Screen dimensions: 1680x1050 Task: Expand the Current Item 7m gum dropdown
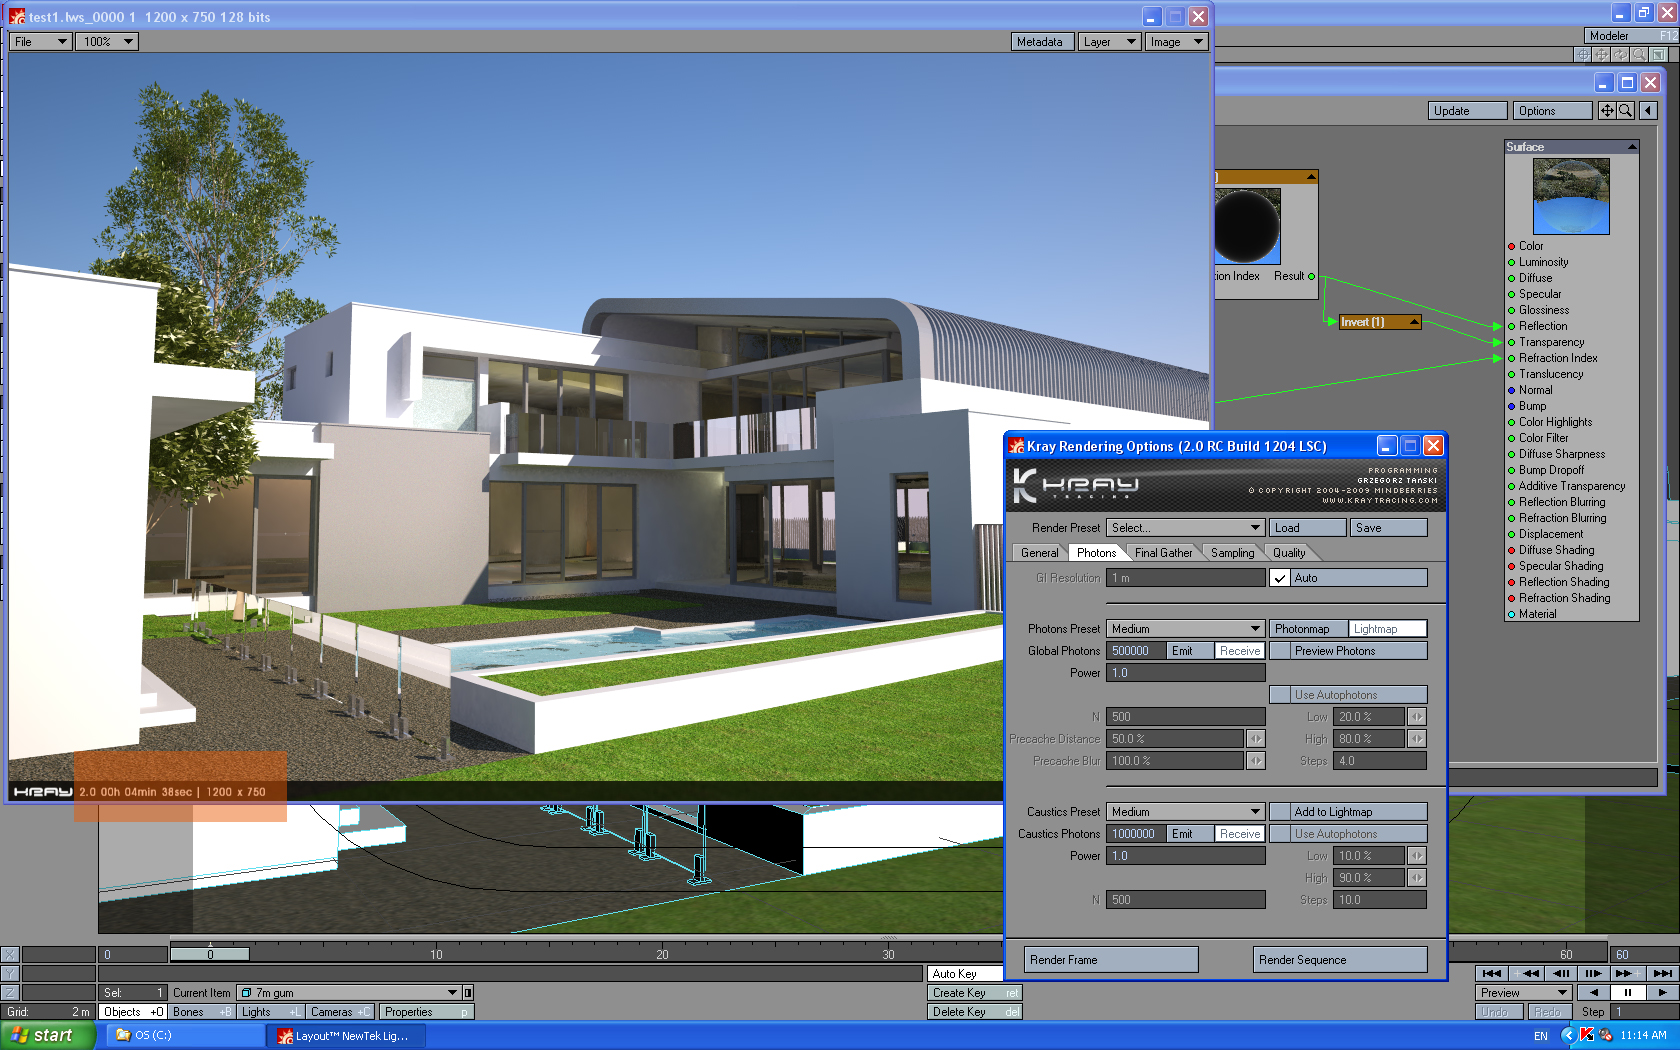click(453, 993)
